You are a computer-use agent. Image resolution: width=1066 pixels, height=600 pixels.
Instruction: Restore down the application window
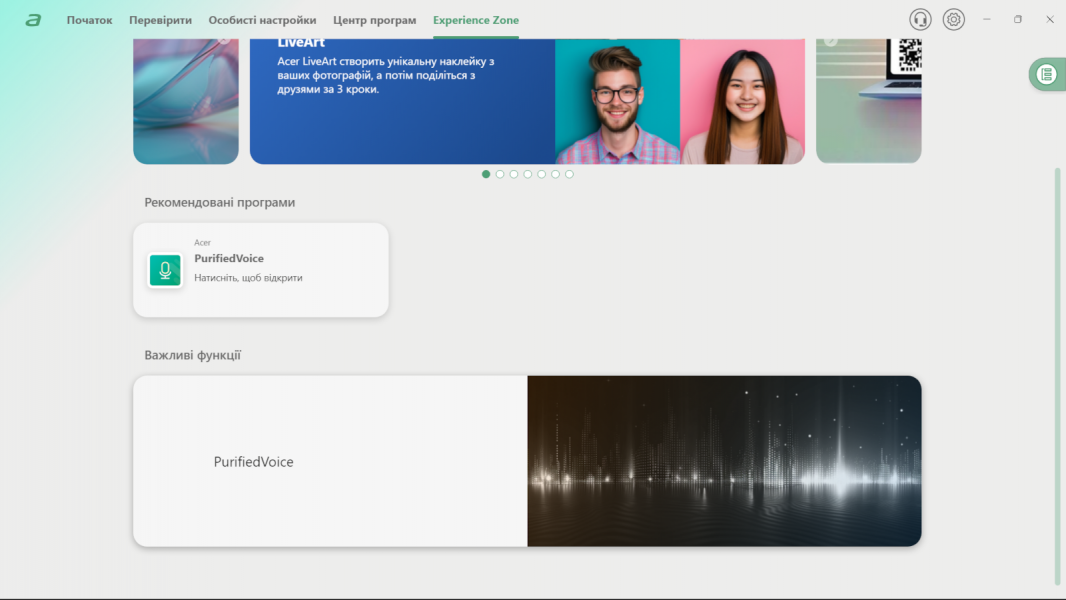(x=1018, y=20)
